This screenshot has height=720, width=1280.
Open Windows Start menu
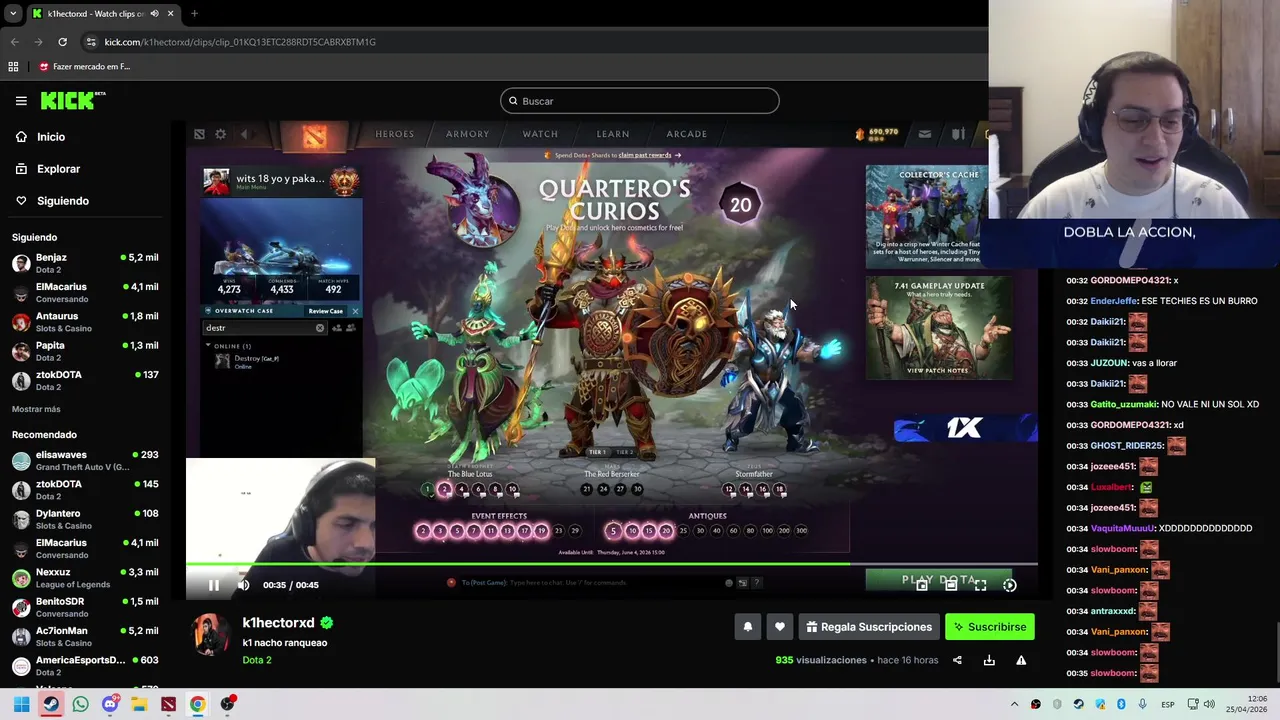click(x=21, y=704)
